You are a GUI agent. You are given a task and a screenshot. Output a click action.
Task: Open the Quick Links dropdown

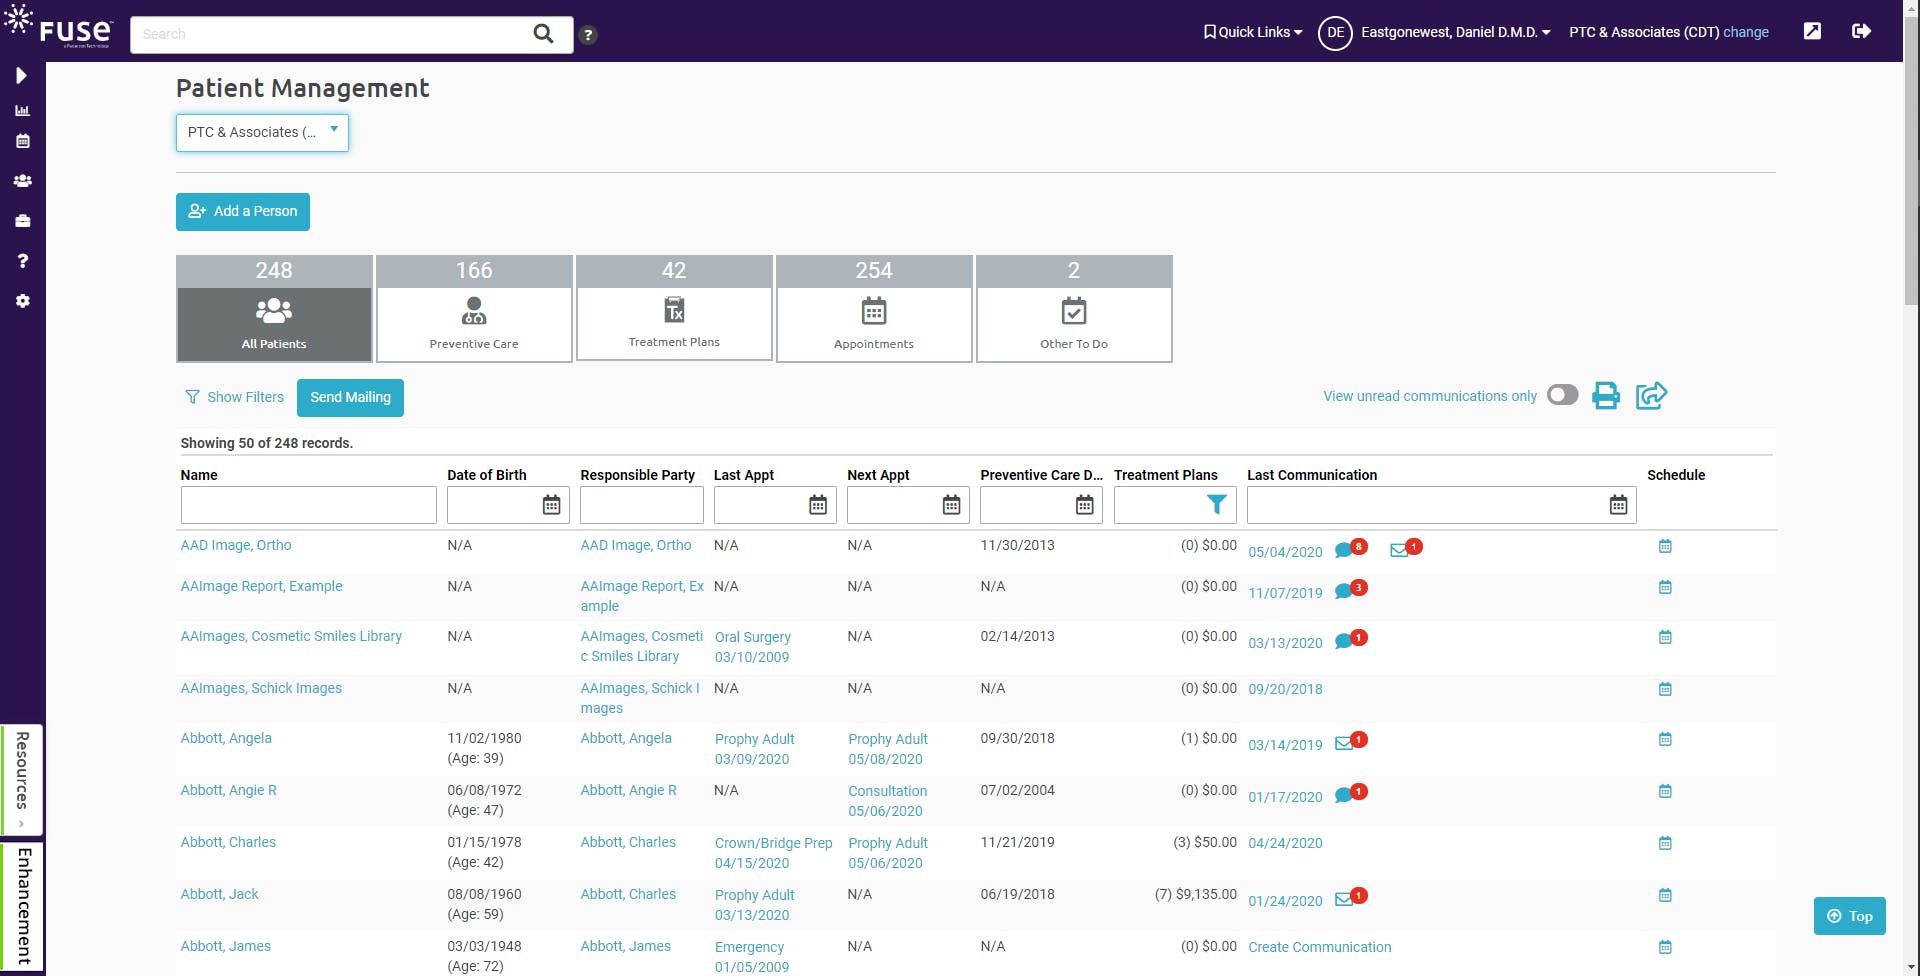1251,31
